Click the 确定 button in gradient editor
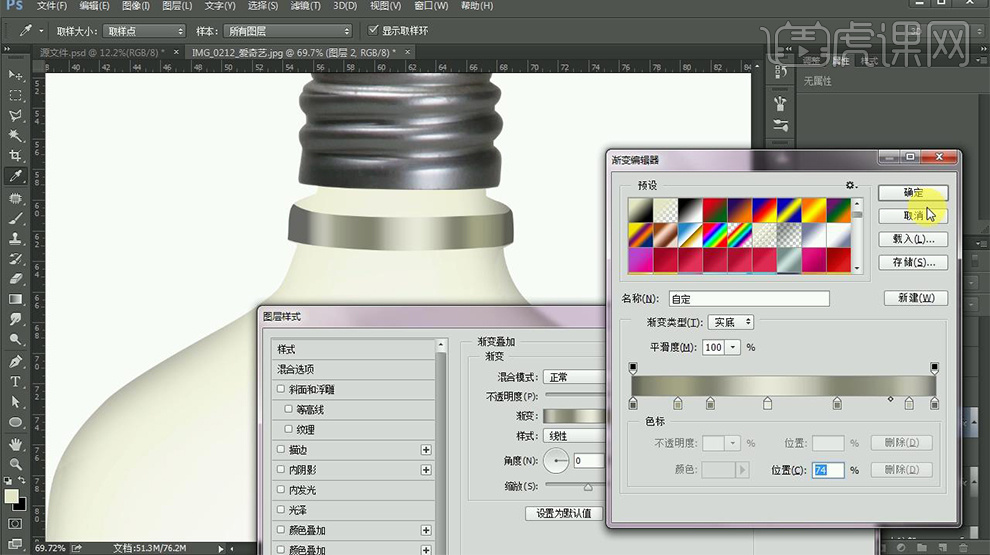Viewport: 990px width, 555px height. (912, 193)
